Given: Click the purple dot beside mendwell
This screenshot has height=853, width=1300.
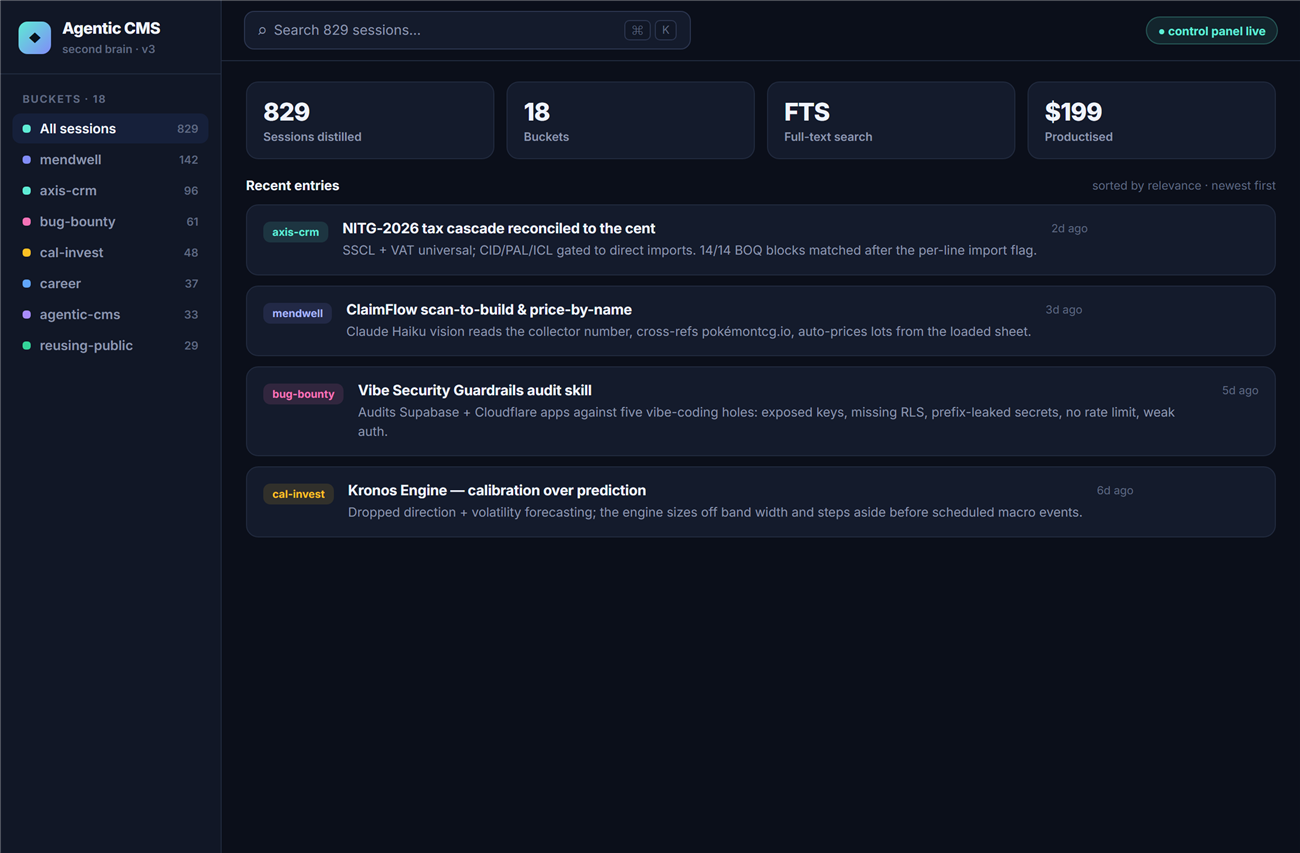Looking at the screenshot, I should point(27,160).
